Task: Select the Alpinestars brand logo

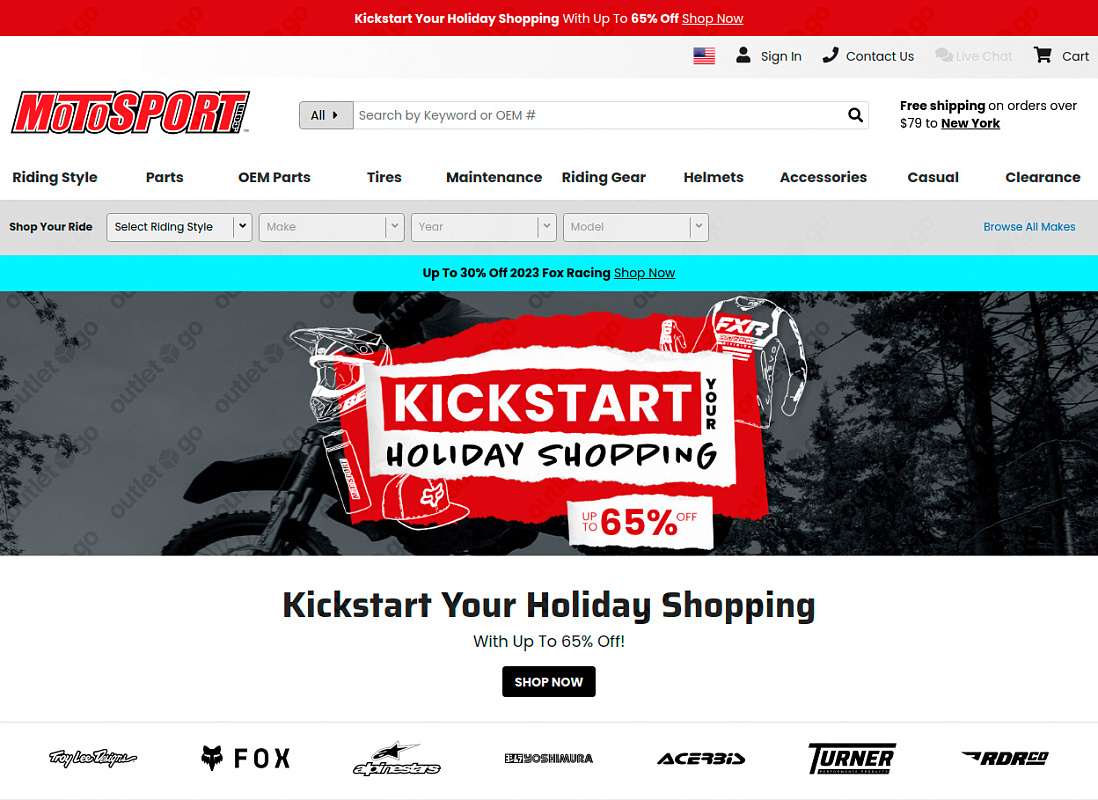Action: click(x=396, y=759)
